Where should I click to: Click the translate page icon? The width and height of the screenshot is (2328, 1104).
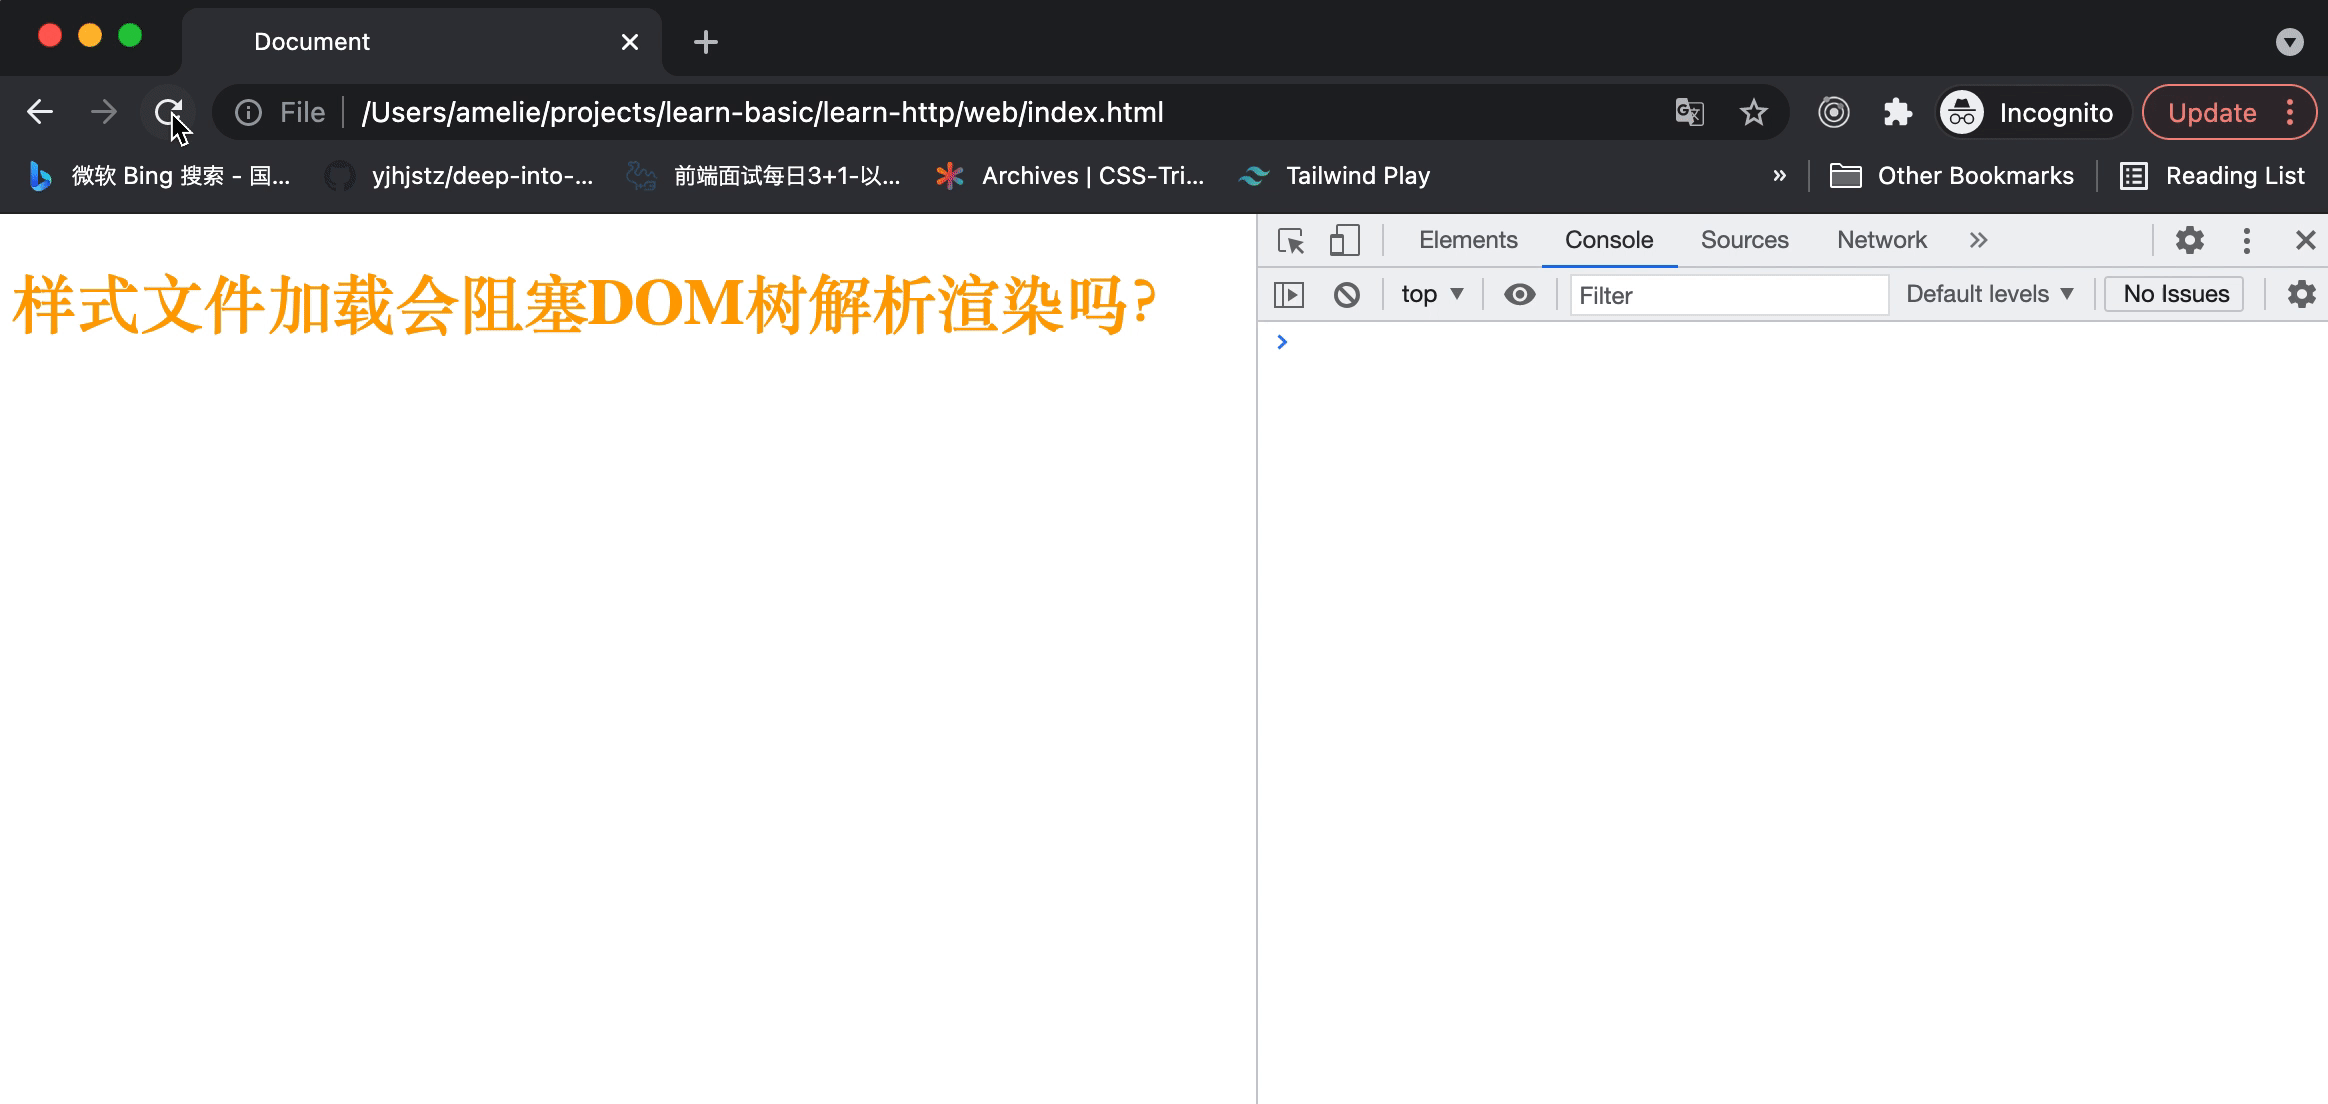point(1689,112)
